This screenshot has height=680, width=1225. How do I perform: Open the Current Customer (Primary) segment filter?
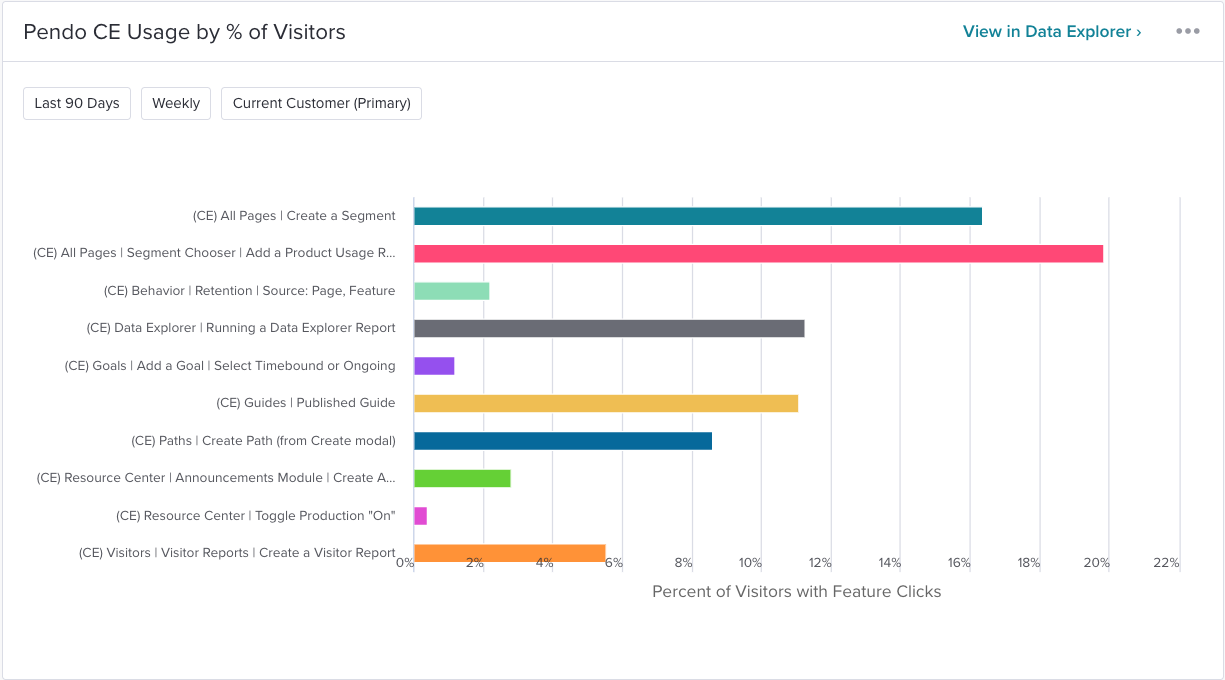(x=321, y=103)
